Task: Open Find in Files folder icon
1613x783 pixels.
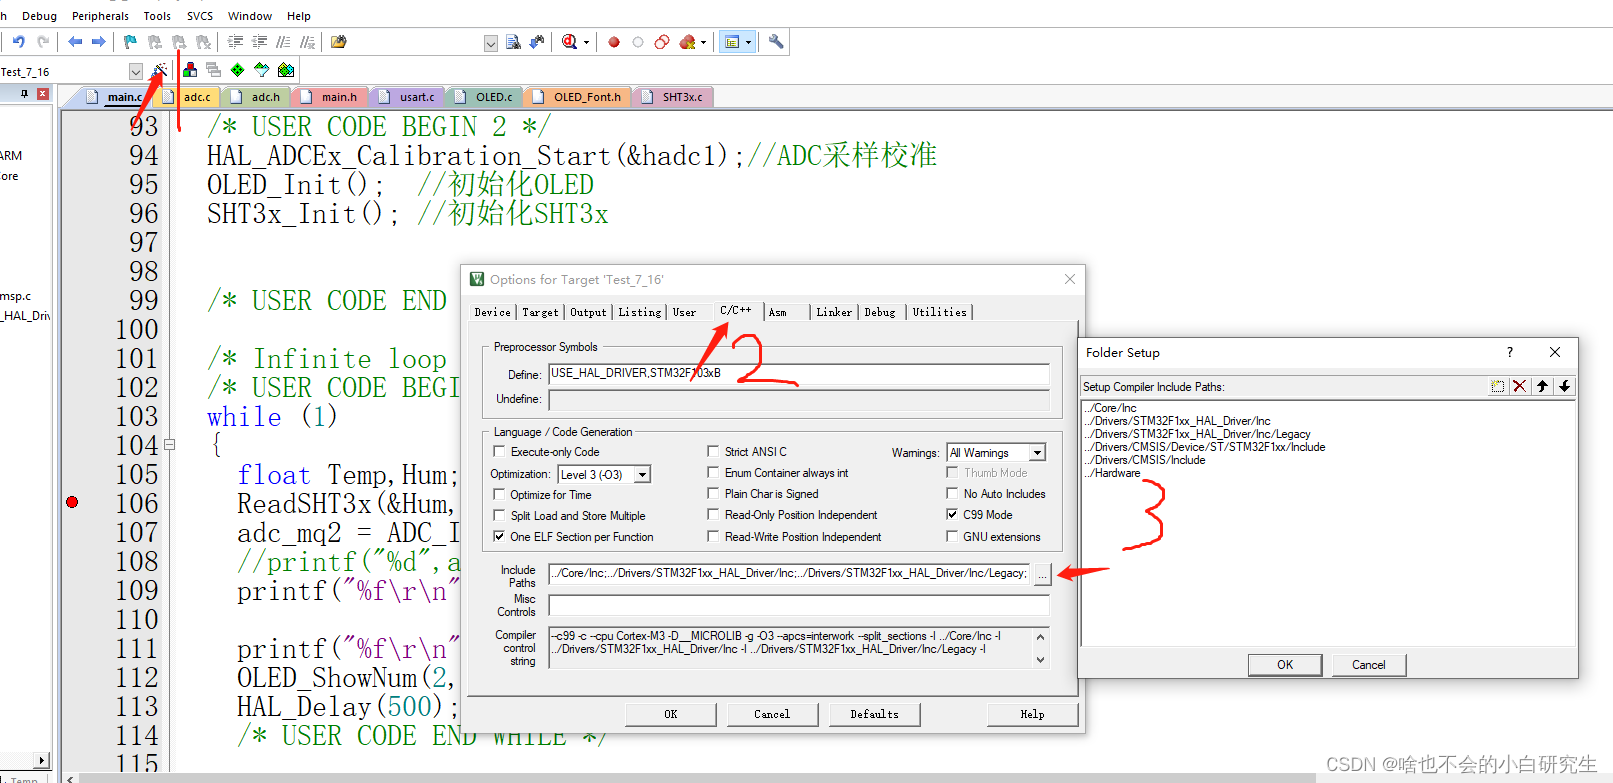Action: point(339,42)
